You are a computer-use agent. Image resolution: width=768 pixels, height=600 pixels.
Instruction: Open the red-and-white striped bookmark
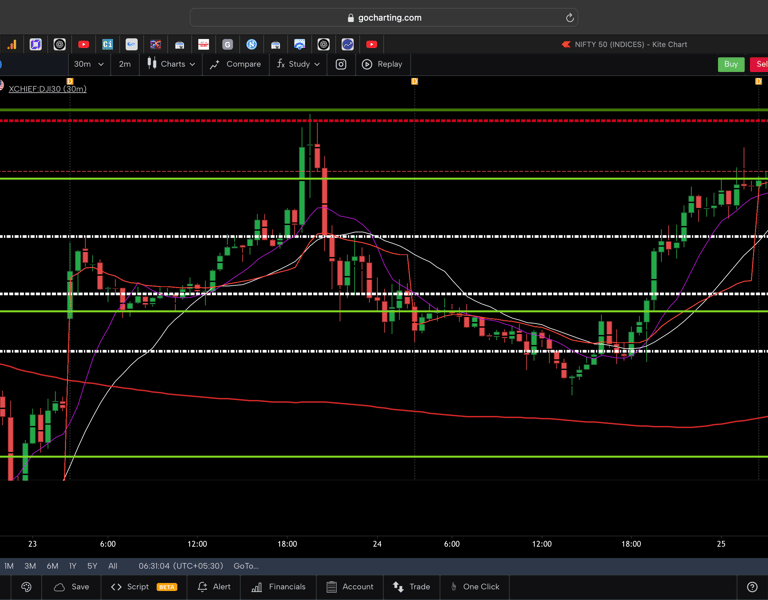pyautogui.click(x=203, y=45)
